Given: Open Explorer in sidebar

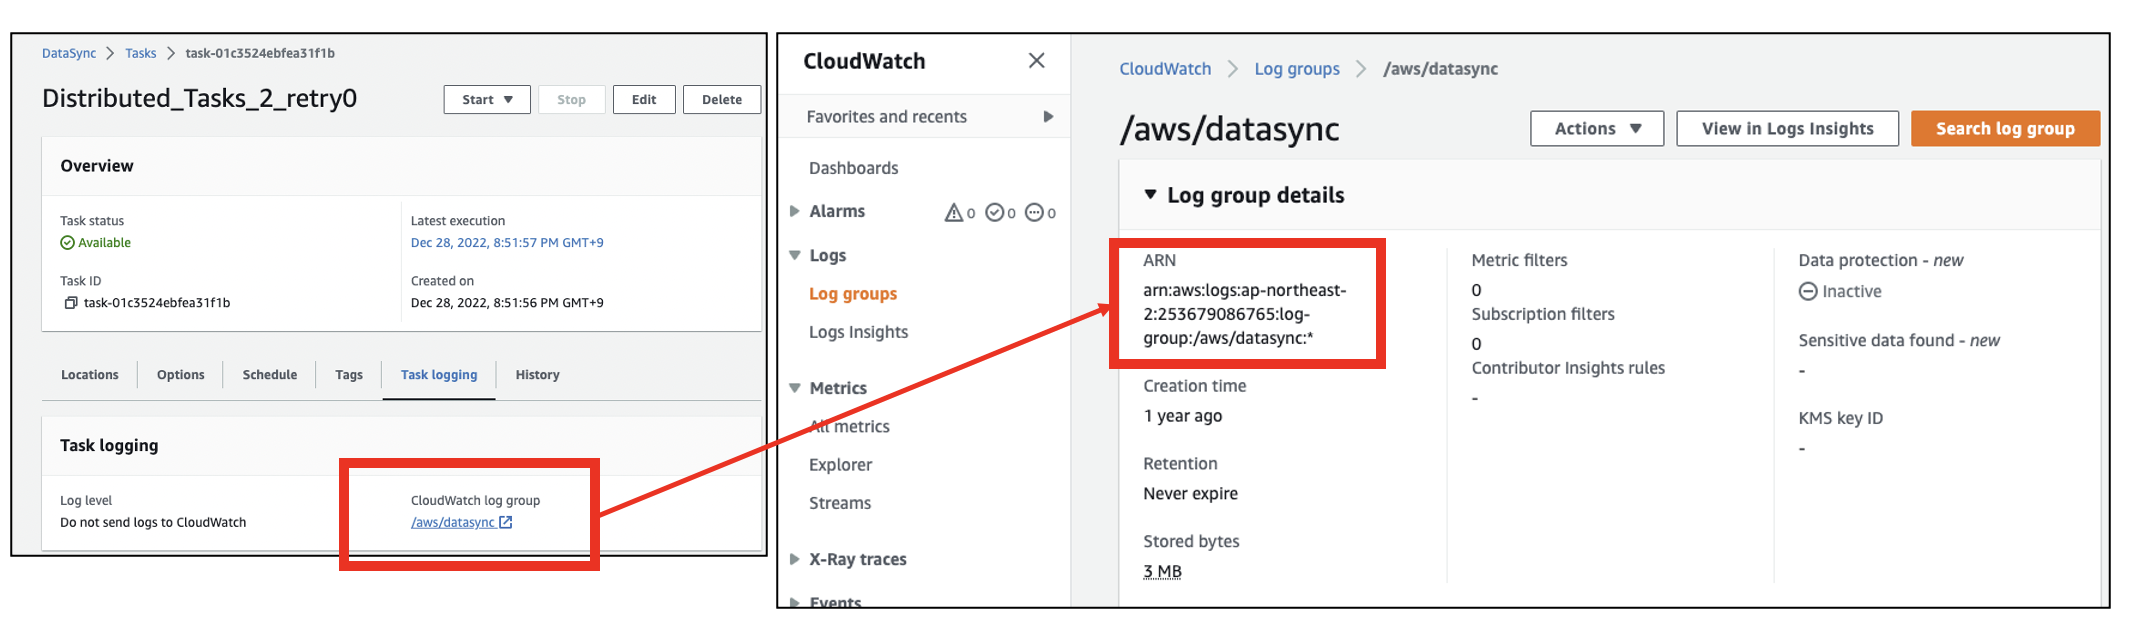Looking at the screenshot, I should point(841,465).
